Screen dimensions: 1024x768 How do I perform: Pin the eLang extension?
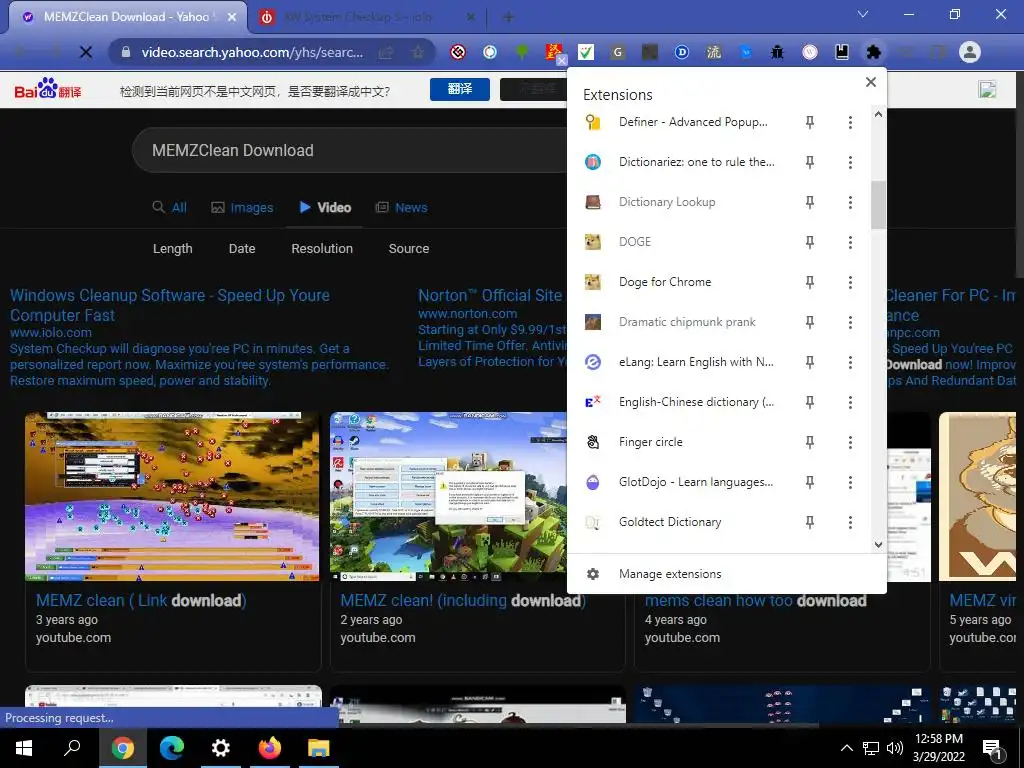pyautogui.click(x=810, y=362)
